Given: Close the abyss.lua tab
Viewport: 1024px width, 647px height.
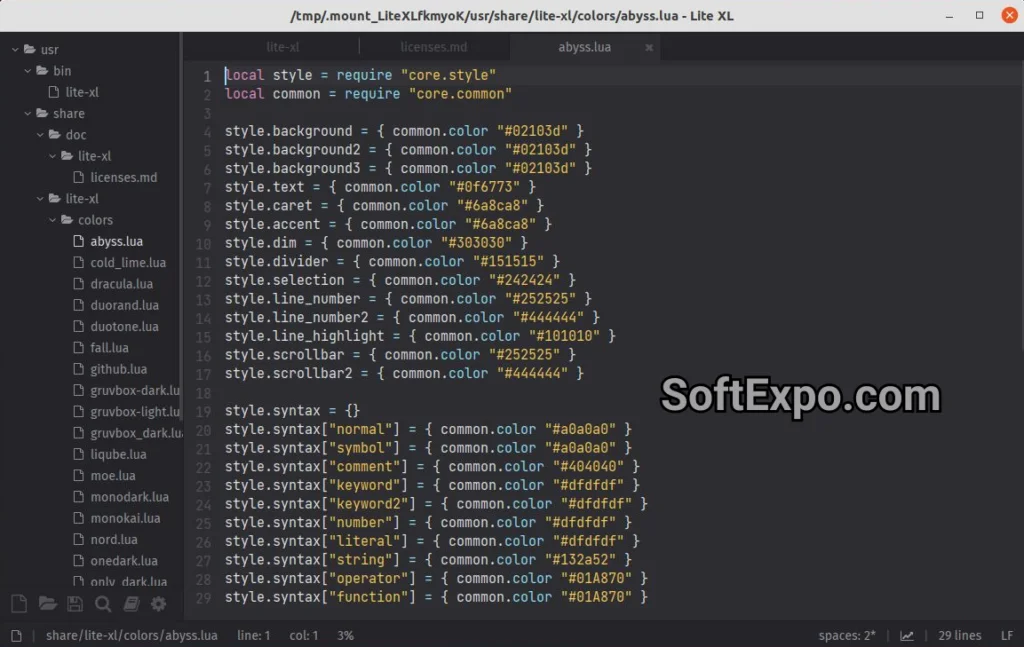Looking at the screenshot, I should [648, 47].
